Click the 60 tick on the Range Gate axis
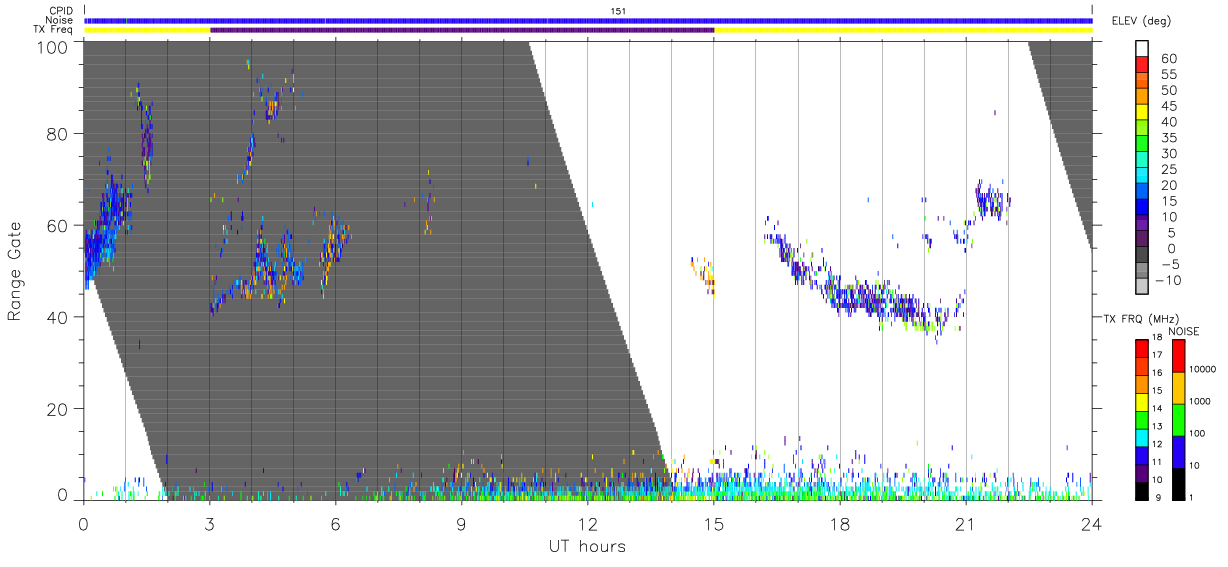This screenshot has width=1228, height=567. 58,226
